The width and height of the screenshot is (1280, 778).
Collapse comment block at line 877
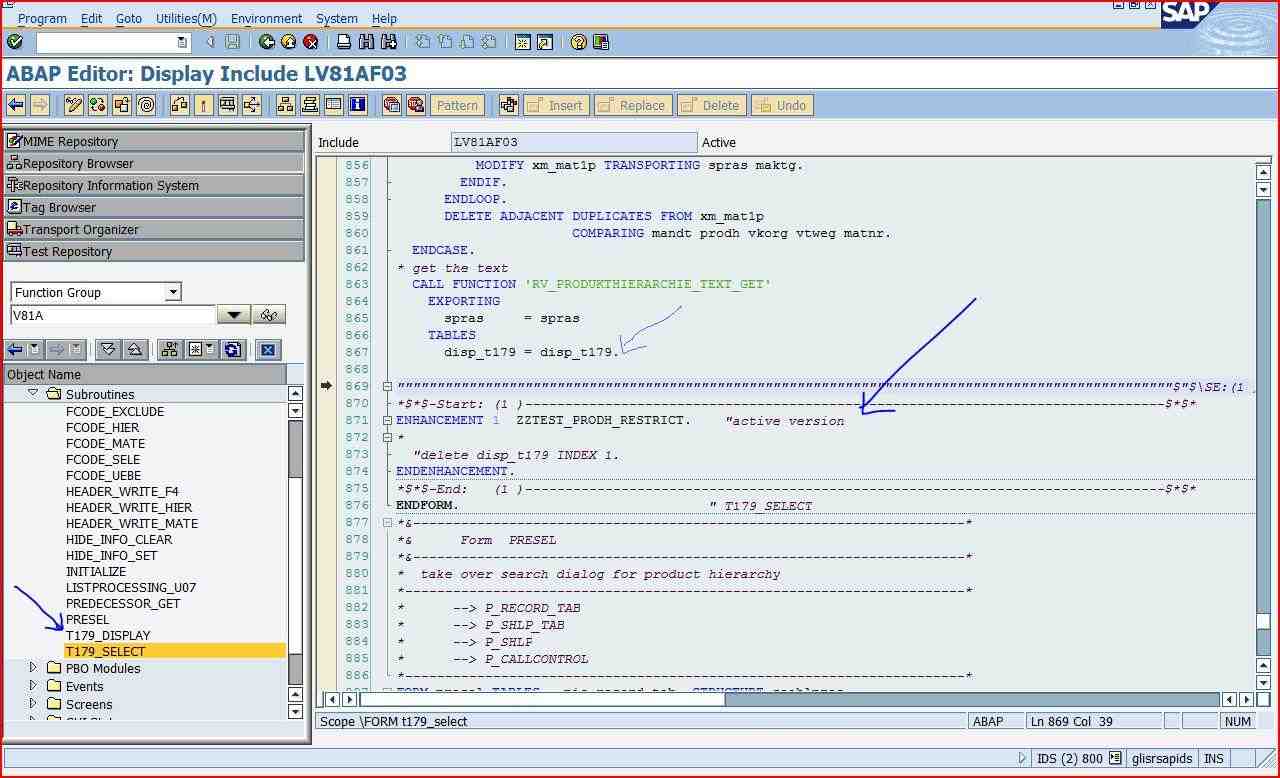387,523
